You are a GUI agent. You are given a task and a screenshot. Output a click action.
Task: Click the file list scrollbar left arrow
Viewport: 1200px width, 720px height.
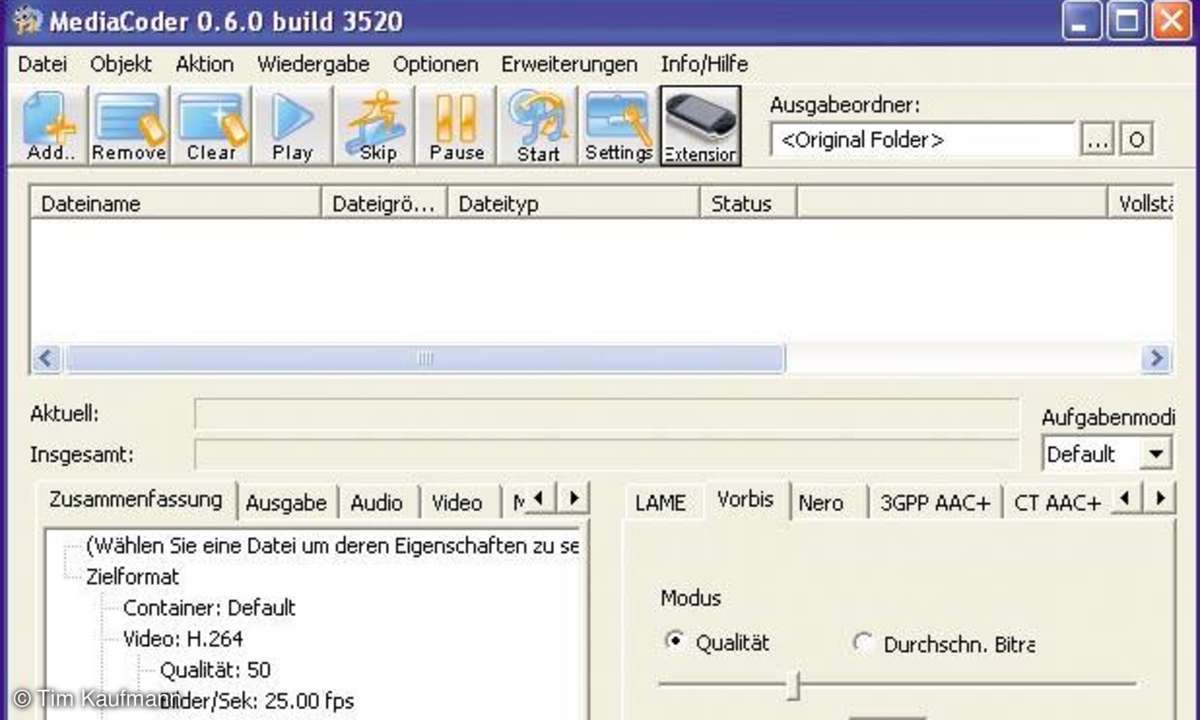[48, 358]
